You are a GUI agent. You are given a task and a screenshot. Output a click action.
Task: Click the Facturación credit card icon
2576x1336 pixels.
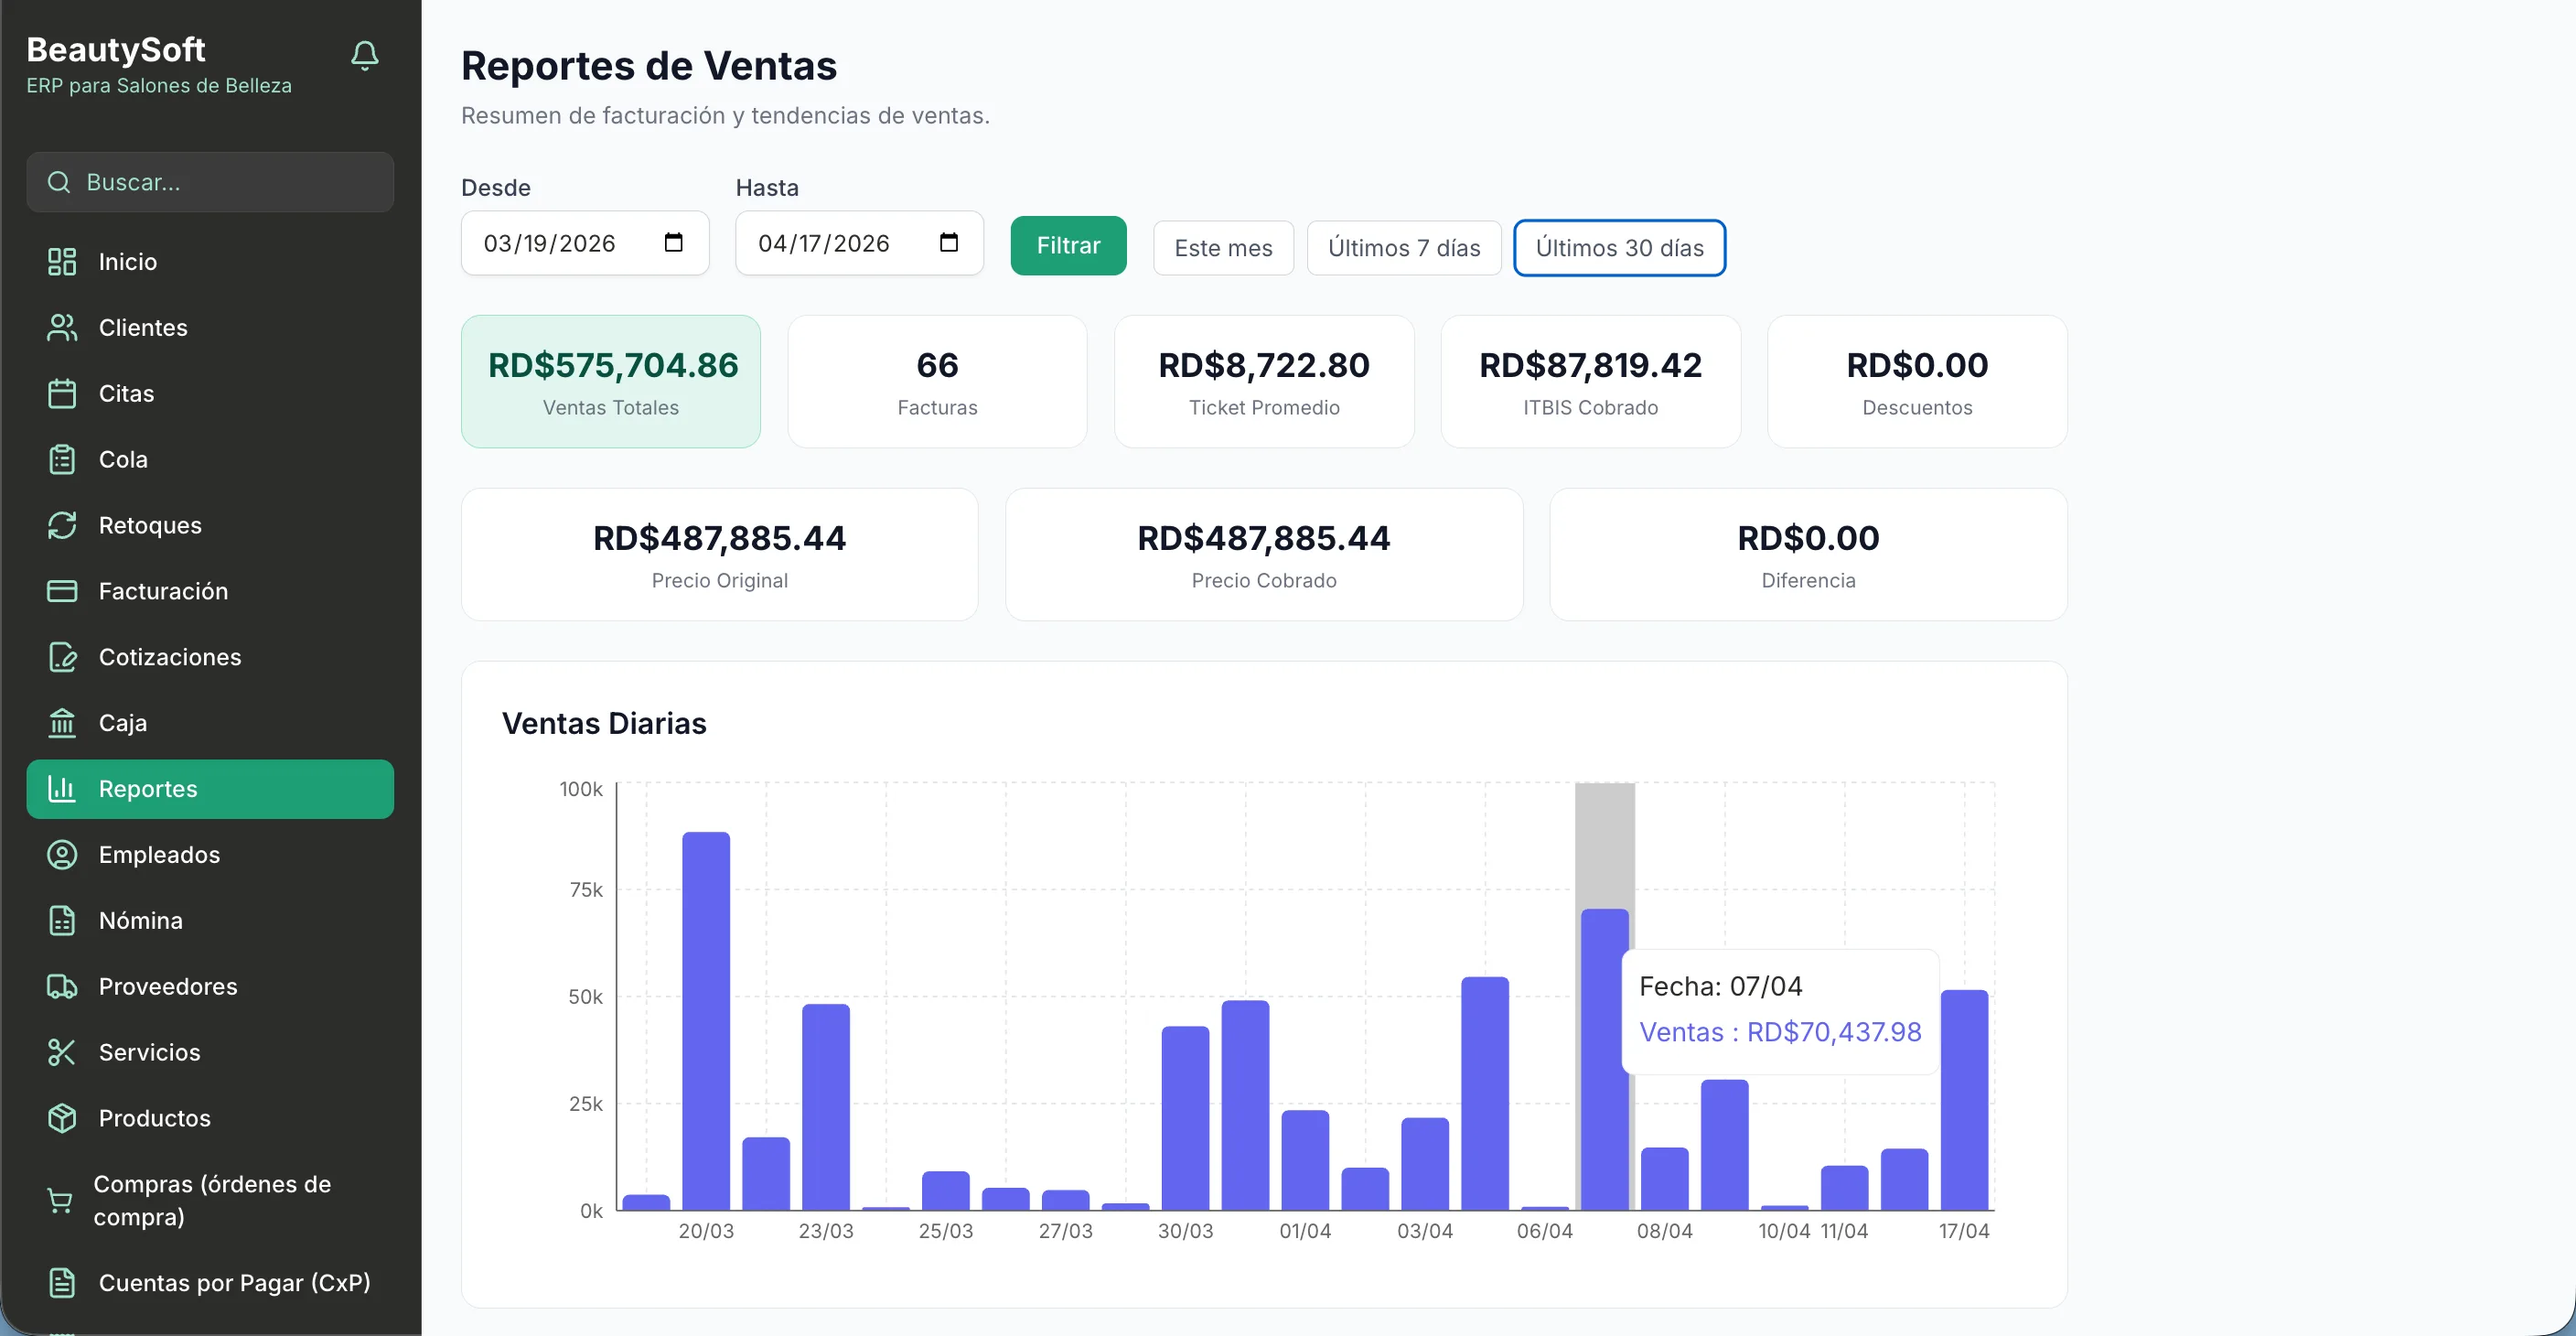click(62, 591)
